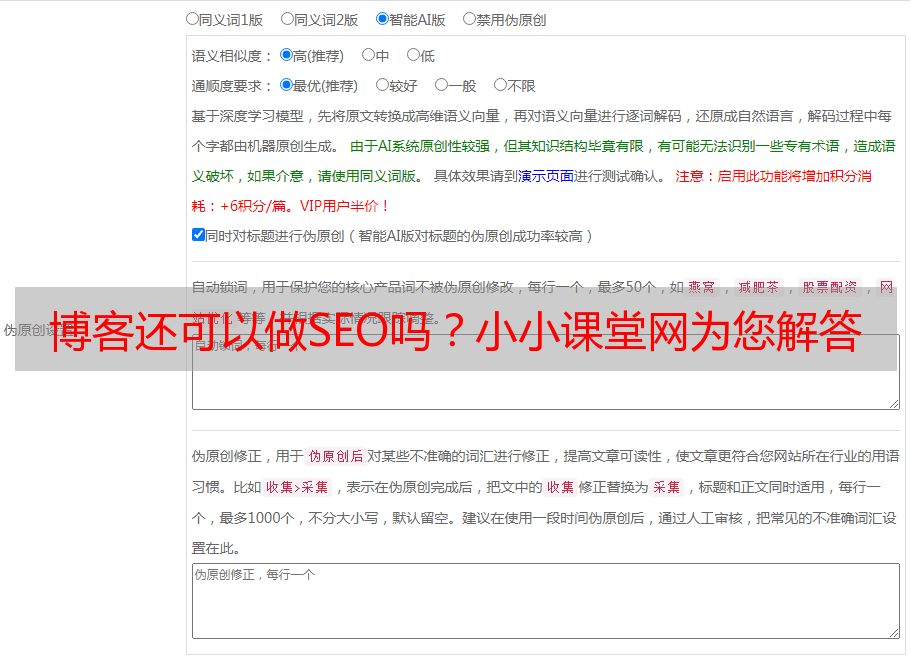Click the 收集>采集 example tag
This screenshot has width=911, height=658.
(297, 487)
